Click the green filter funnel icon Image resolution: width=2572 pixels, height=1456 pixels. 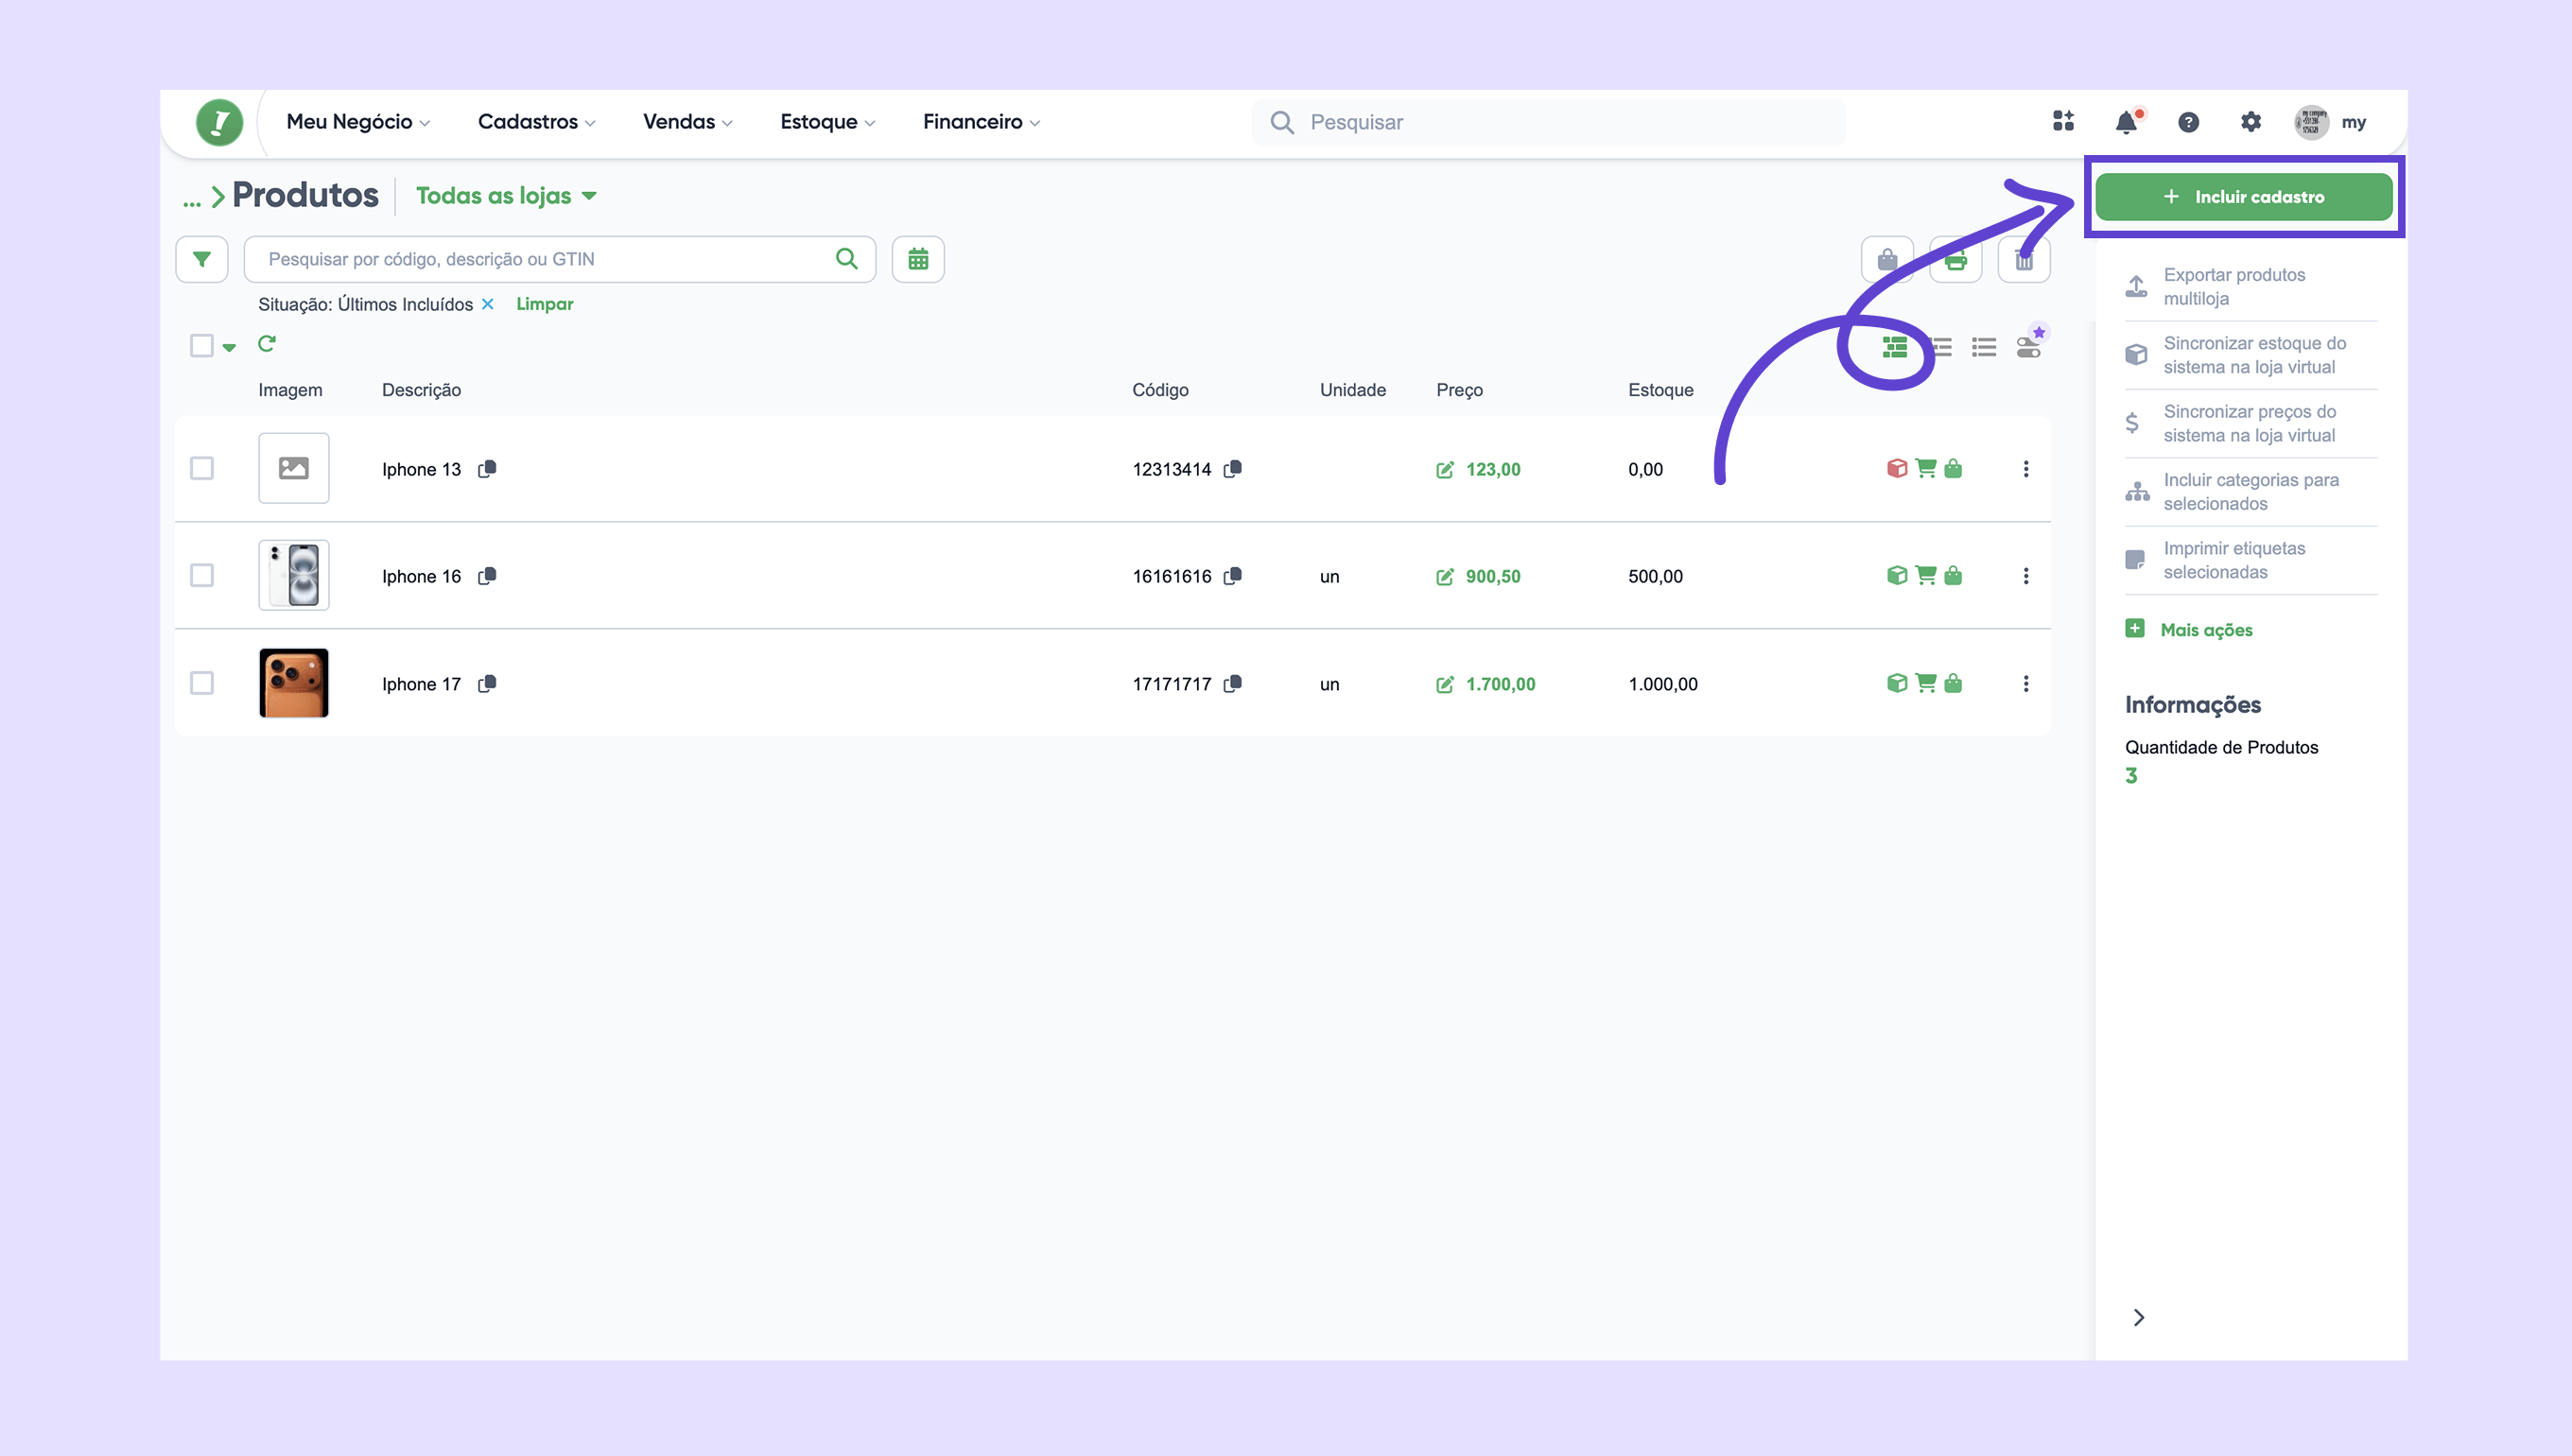[x=201, y=259]
